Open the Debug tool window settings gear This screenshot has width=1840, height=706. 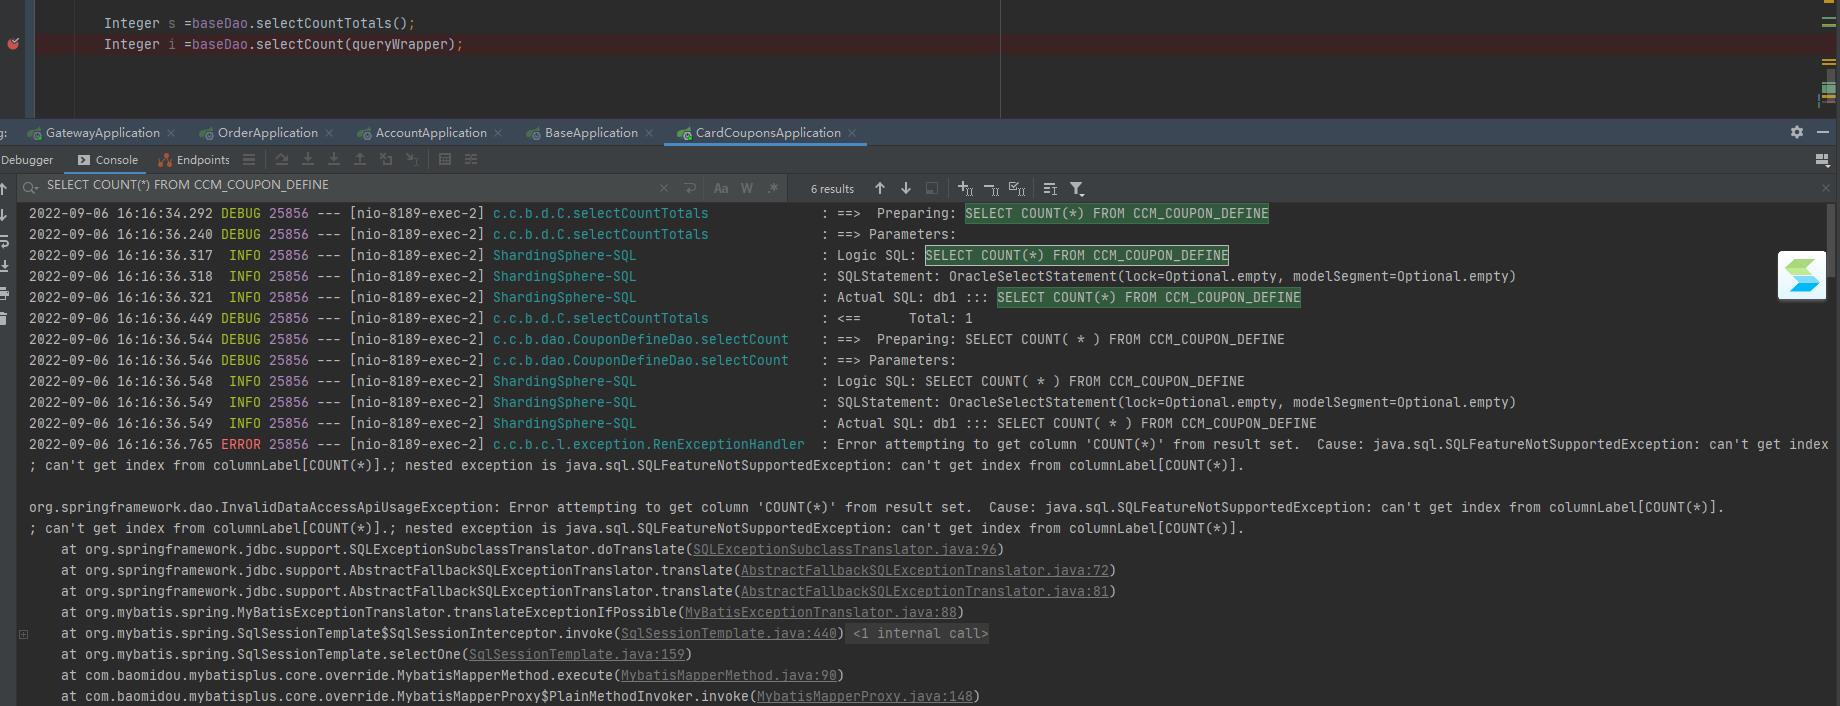[1796, 132]
